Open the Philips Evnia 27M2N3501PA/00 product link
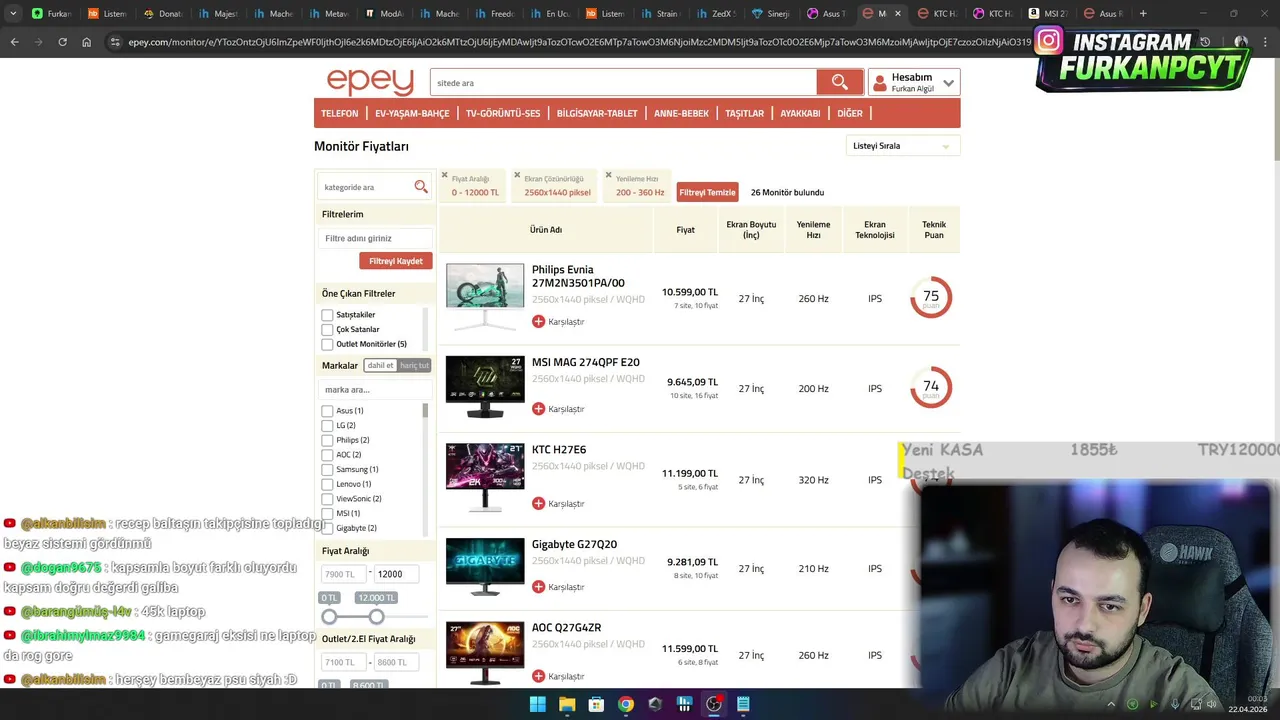 click(x=578, y=276)
